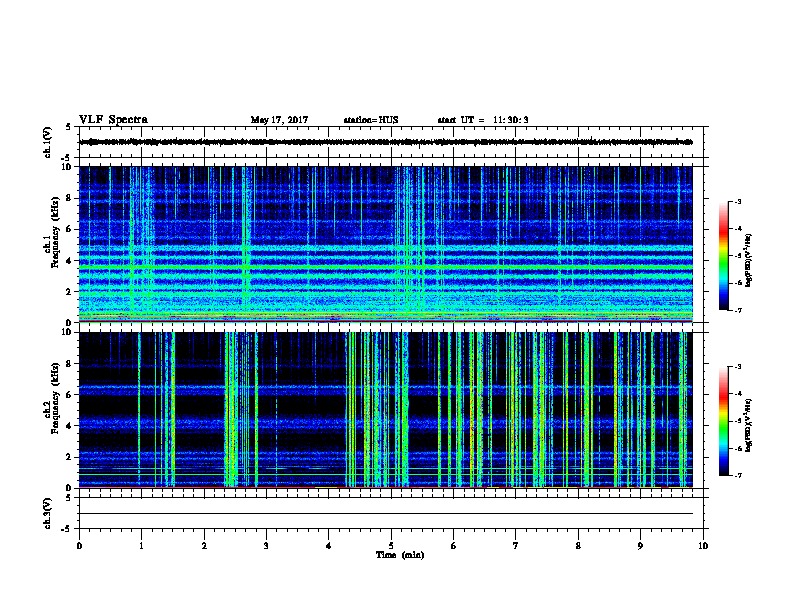Click the ch.1 colorbar log(PSD) label
The image size is (792, 612).
tap(748, 260)
